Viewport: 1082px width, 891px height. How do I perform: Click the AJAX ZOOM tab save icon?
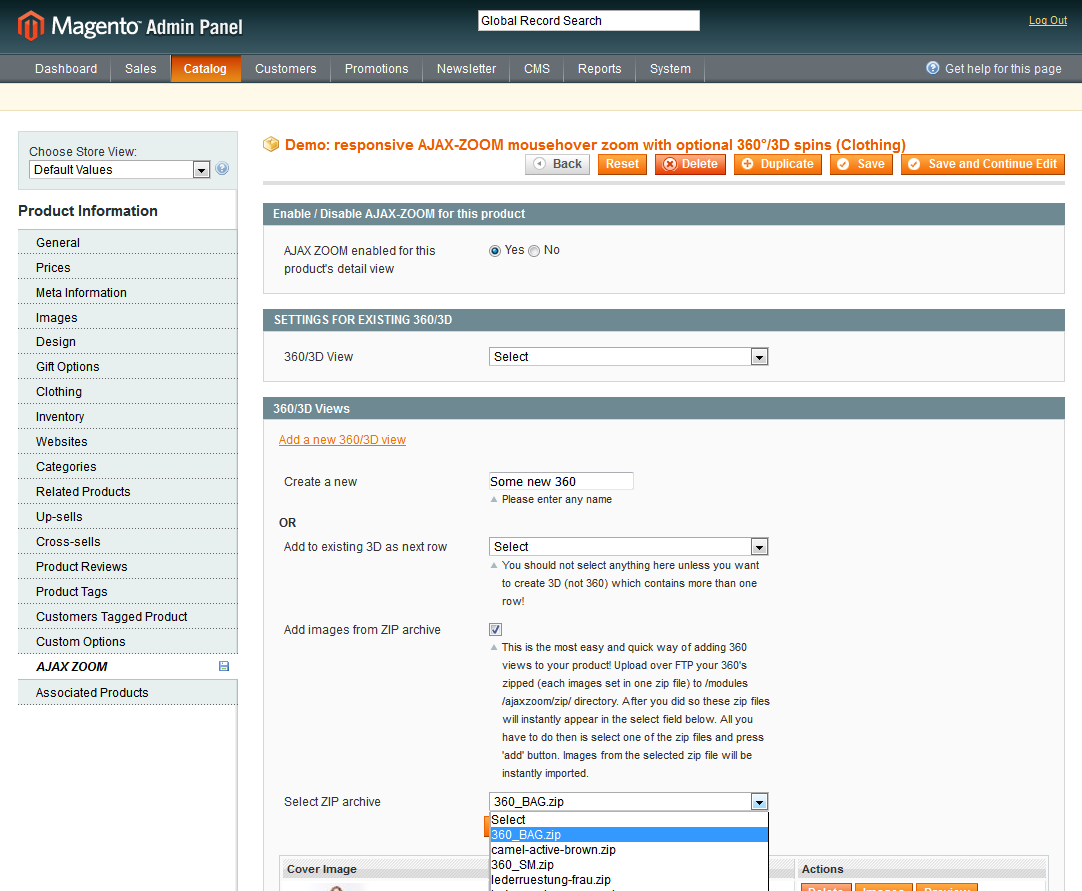224,666
